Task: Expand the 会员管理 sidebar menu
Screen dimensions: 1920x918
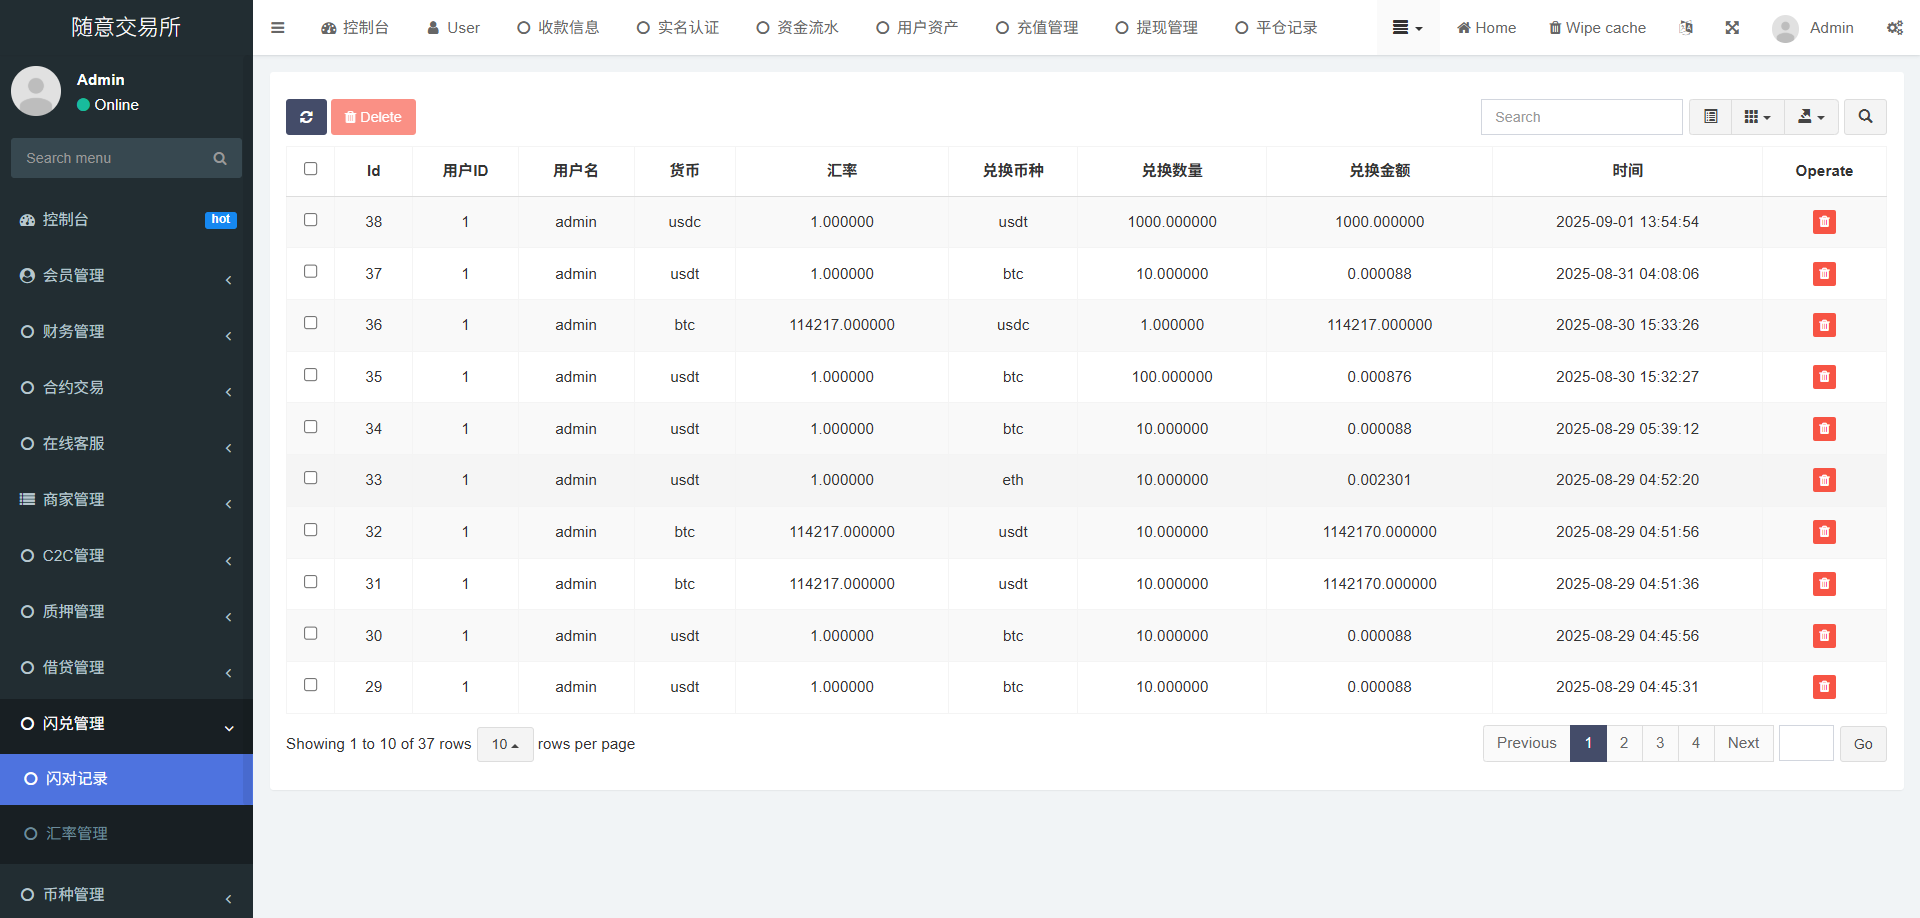Action: point(126,276)
